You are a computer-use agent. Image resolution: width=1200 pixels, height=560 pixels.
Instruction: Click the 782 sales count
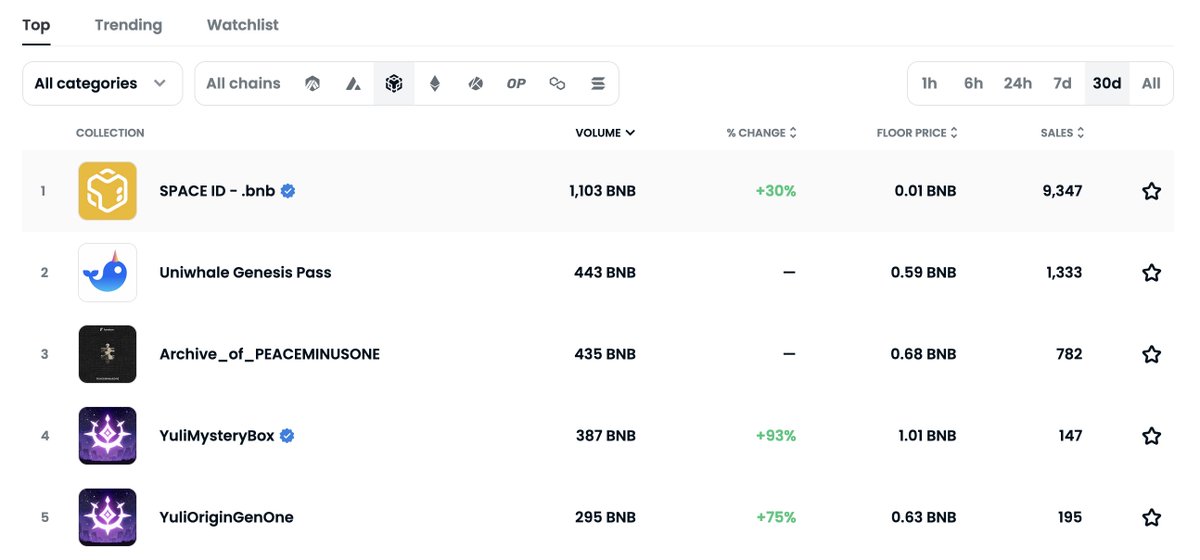1069,354
